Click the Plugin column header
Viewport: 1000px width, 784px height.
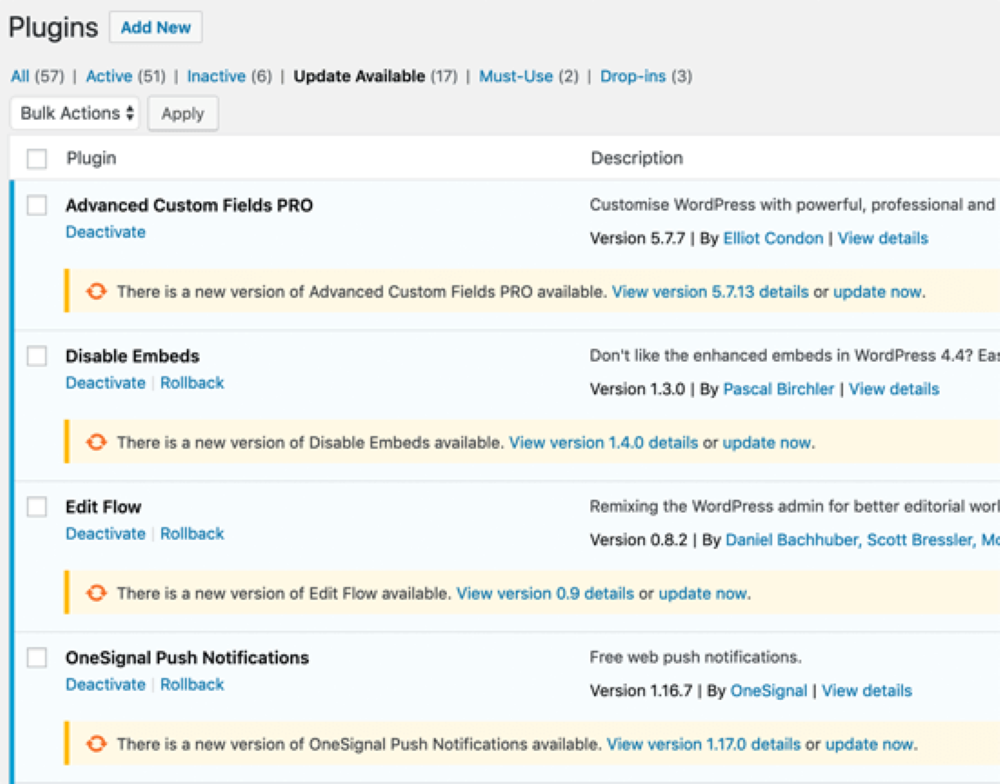(91, 158)
